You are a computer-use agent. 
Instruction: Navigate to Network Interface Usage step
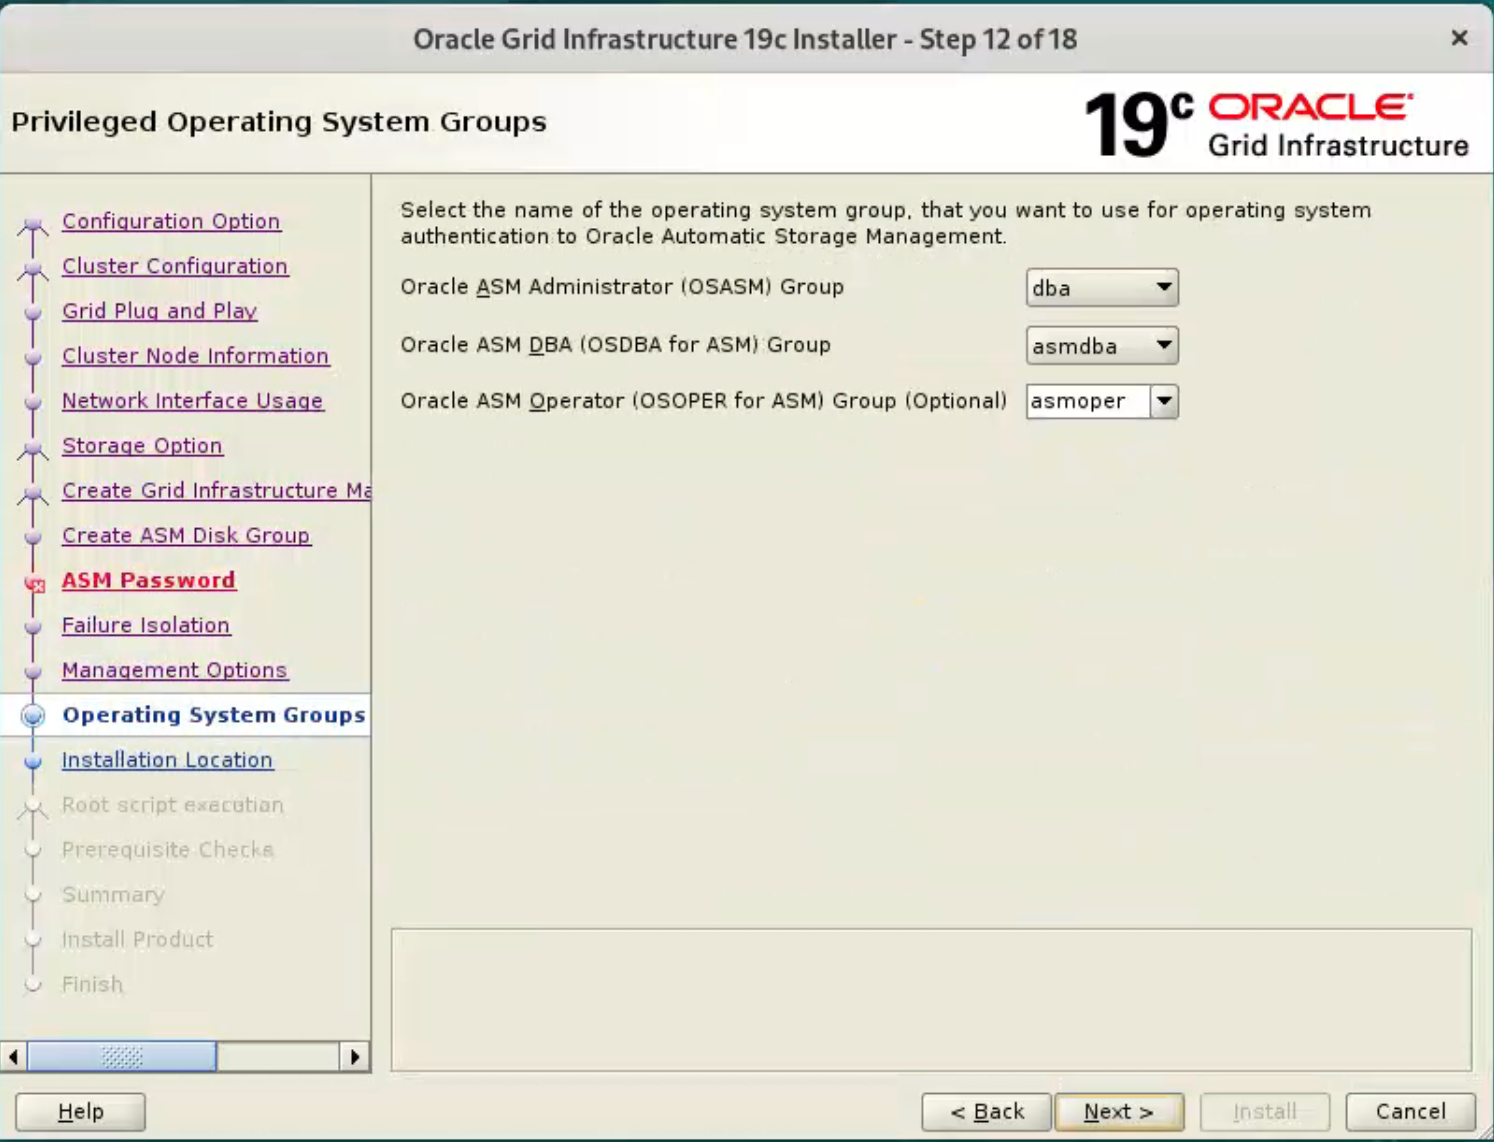(x=192, y=401)
